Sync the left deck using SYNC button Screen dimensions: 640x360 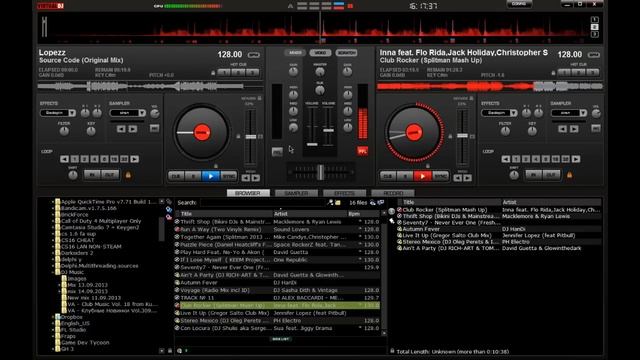pos(229,176)
